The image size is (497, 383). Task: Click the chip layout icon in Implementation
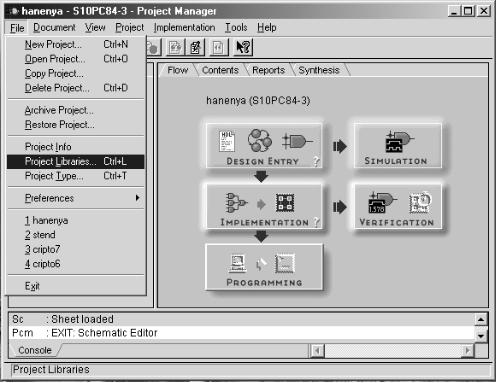285,203
